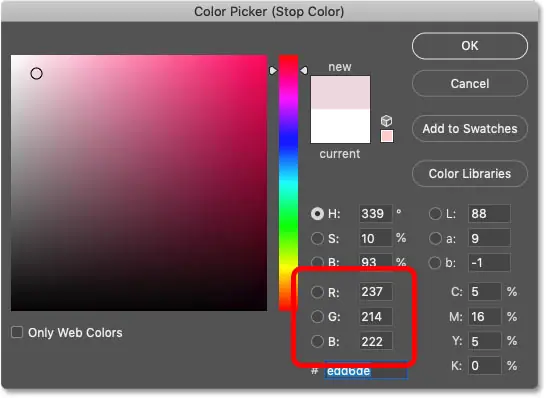Select the G green radio button
Viewport: 546px width, 398px height.
(x=317, y=317)
